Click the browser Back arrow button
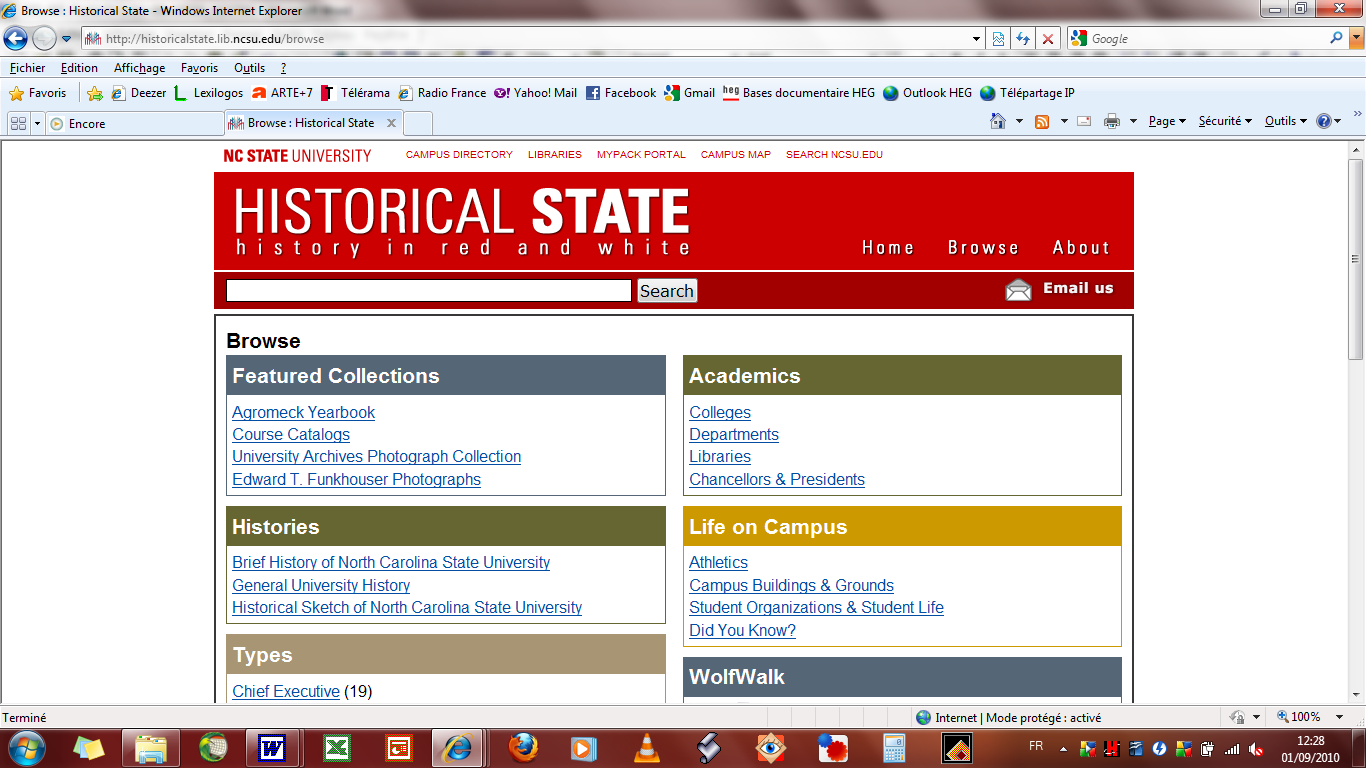The width and height of the screenshot is (1366, 768). [x=16, y=39]
